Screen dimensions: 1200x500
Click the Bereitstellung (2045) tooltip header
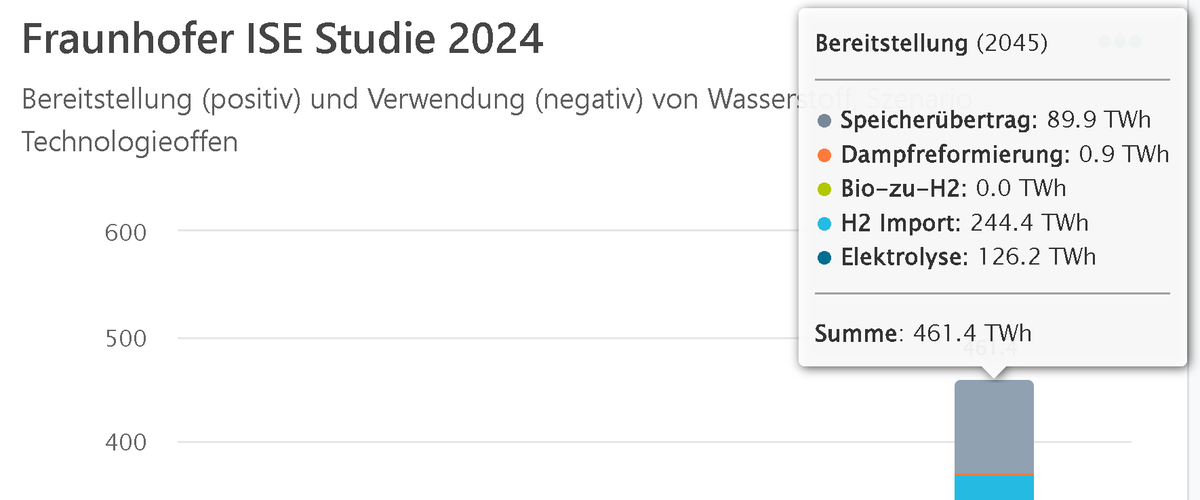931,44
